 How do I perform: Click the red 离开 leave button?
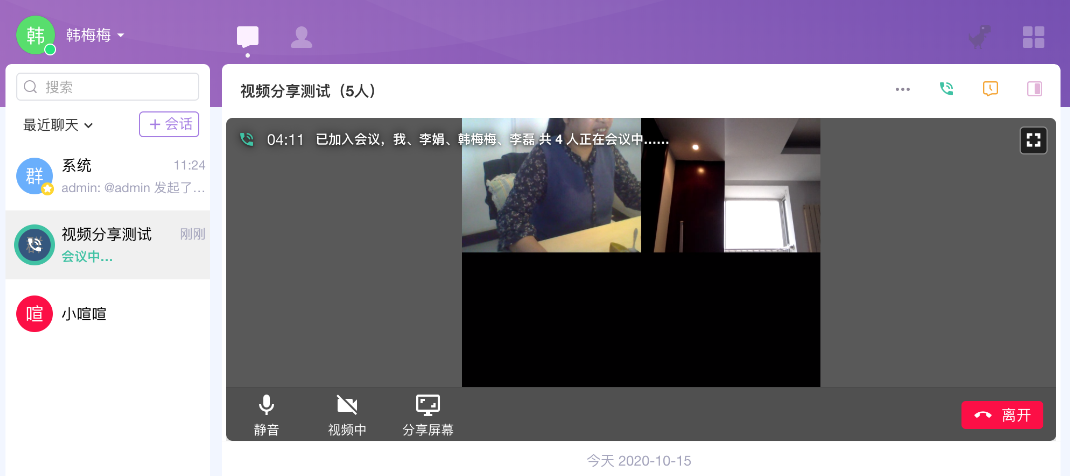pyautogui.click(x=1002, y=415)
